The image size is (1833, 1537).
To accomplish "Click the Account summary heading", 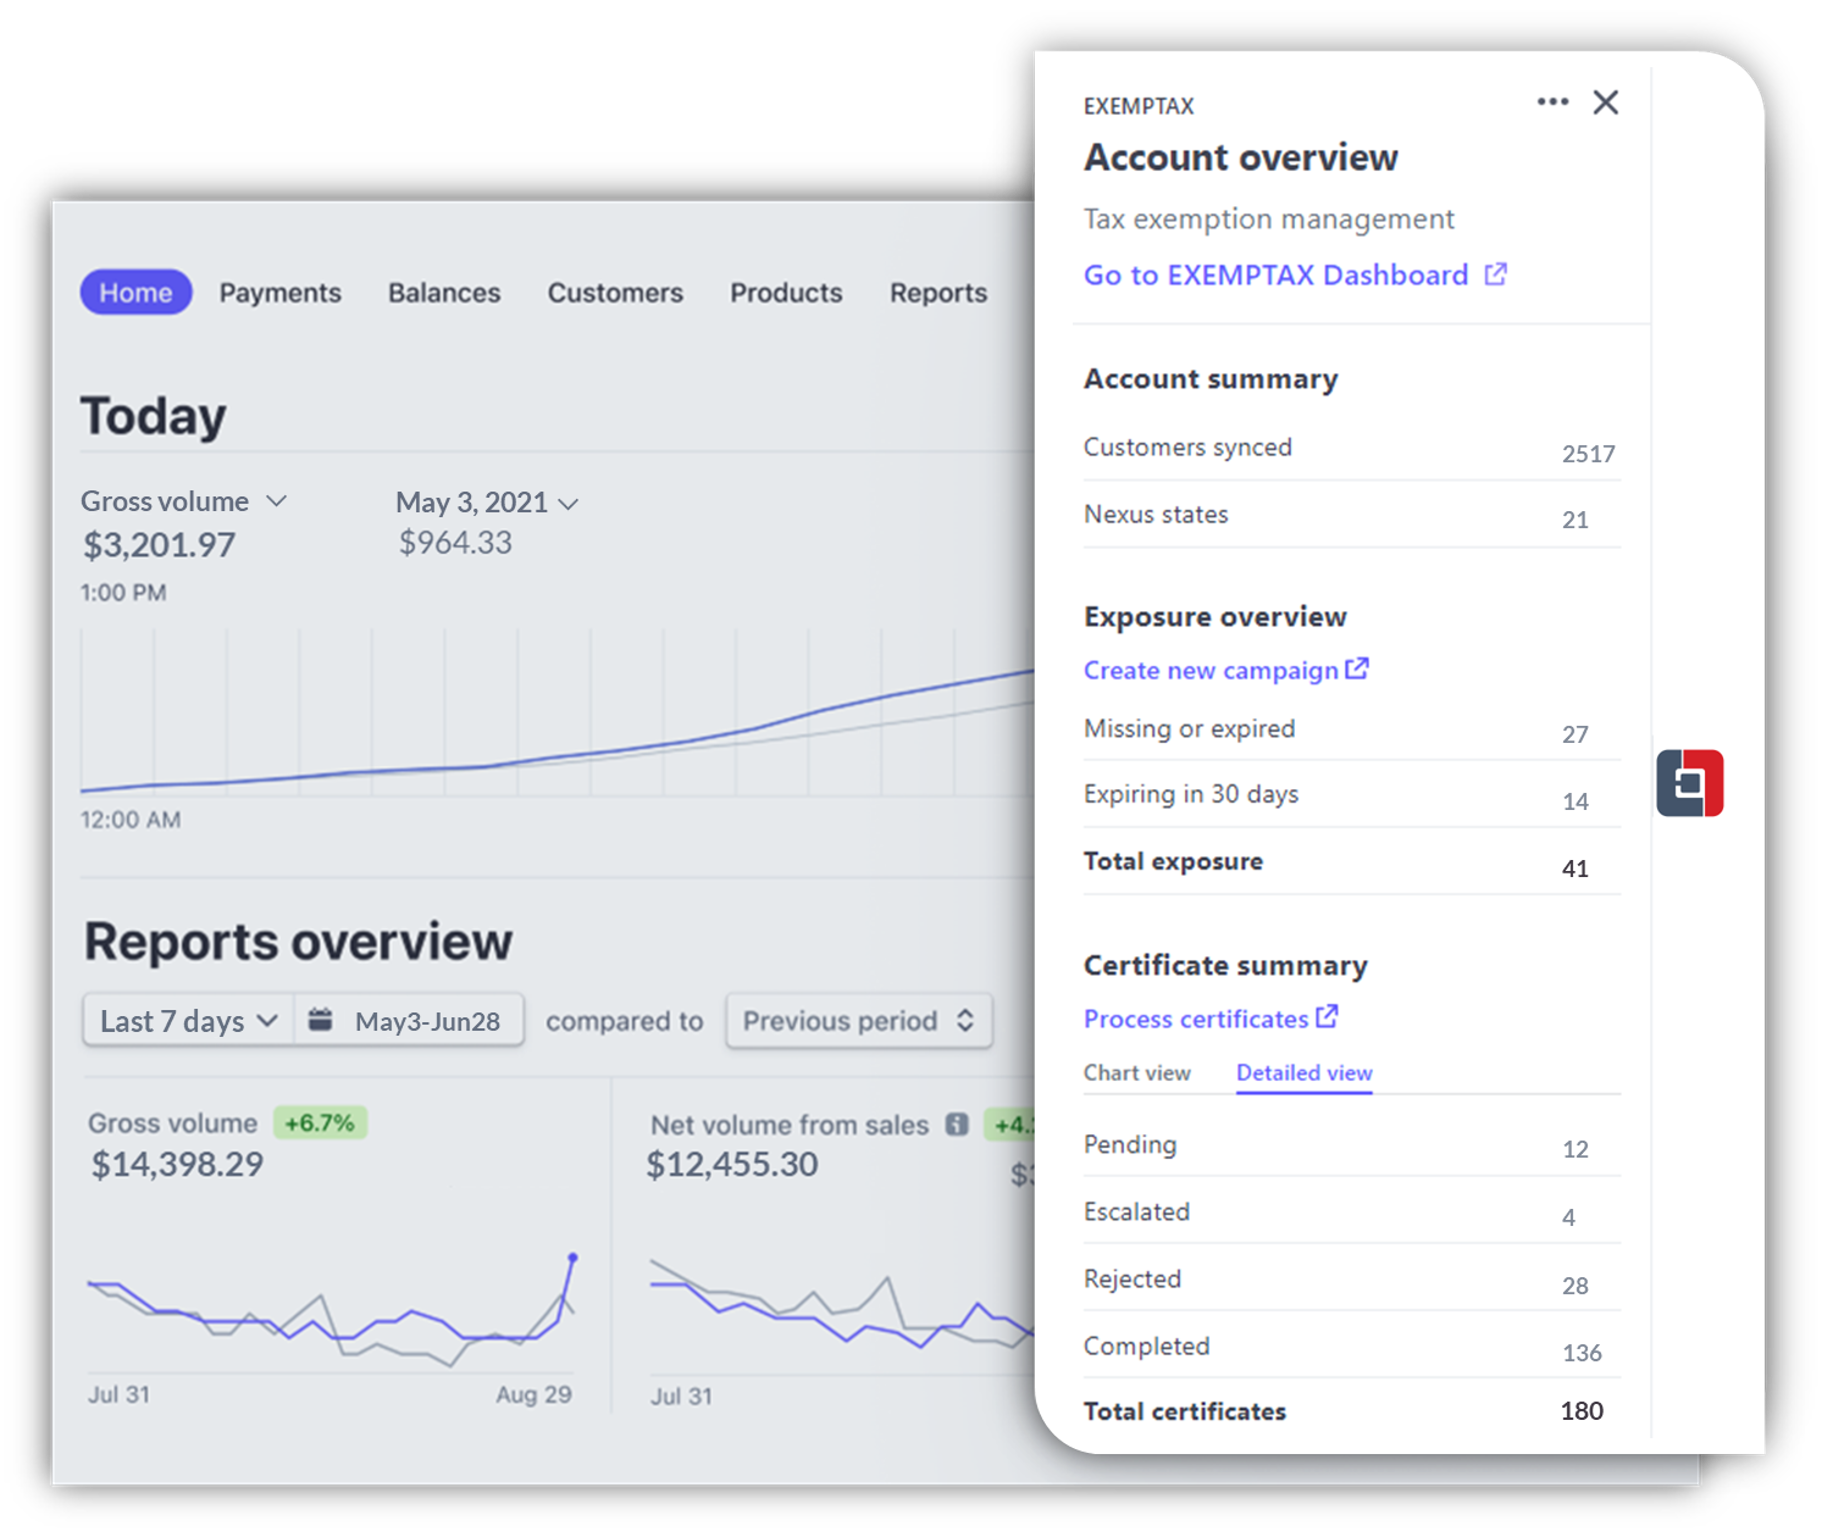I will click(x=1211, y=379).
